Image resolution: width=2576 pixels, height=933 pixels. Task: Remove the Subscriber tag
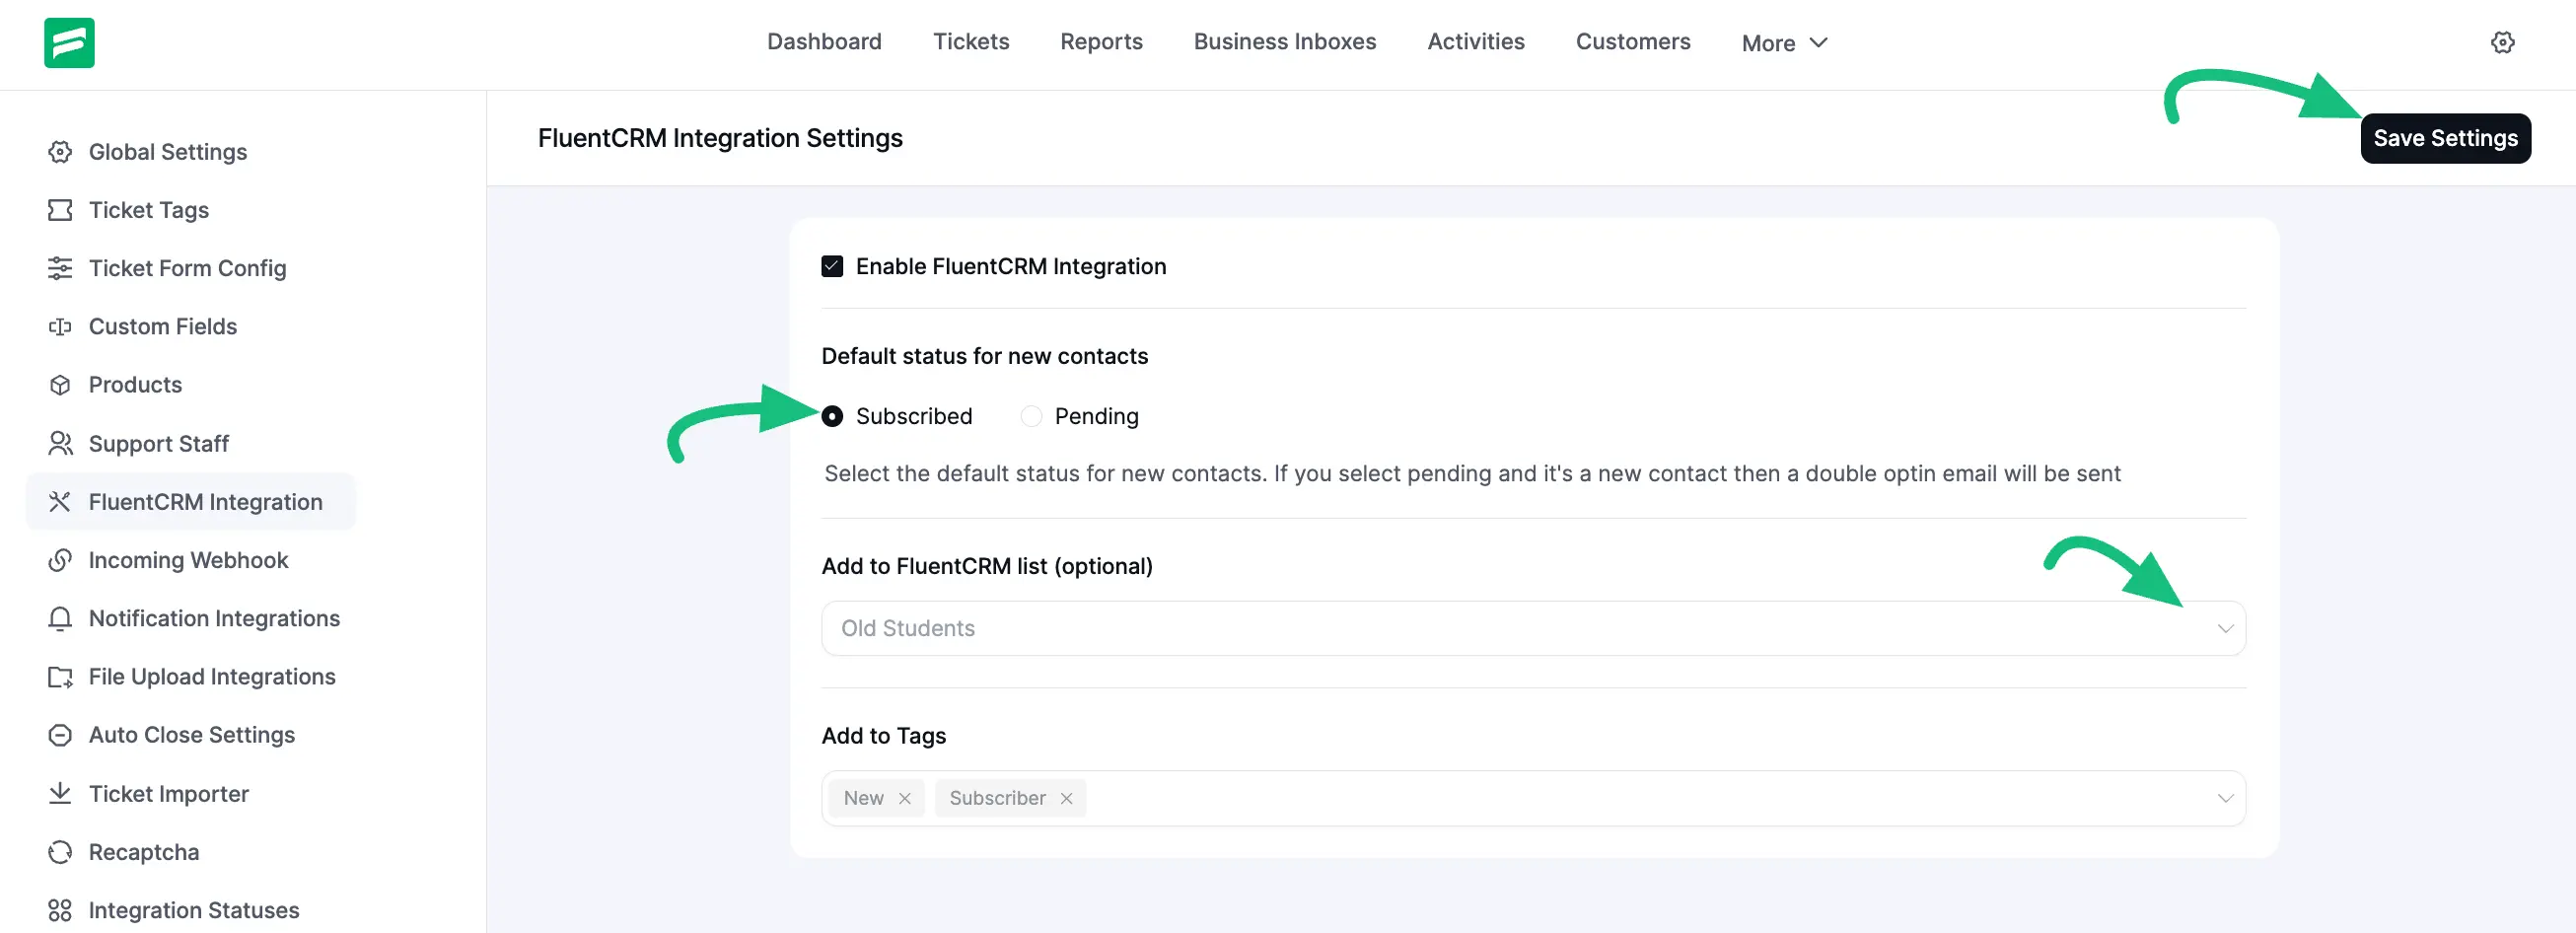pyautogui.click(x=1066, y=798)
